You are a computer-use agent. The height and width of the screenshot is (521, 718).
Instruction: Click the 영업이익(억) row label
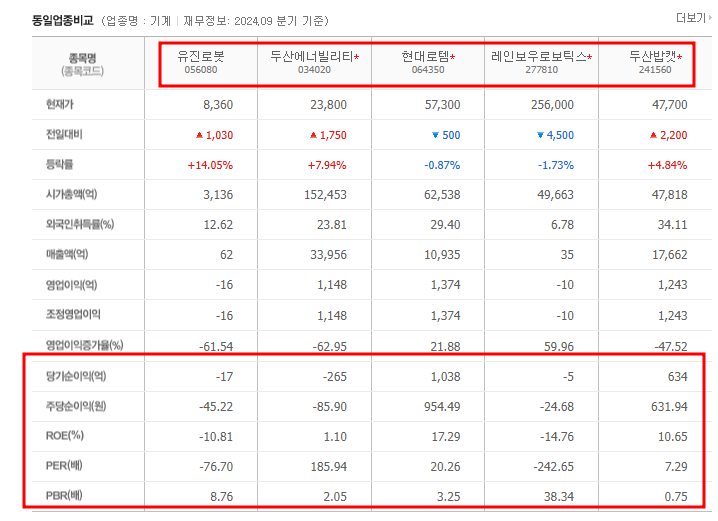coord(71,285)
